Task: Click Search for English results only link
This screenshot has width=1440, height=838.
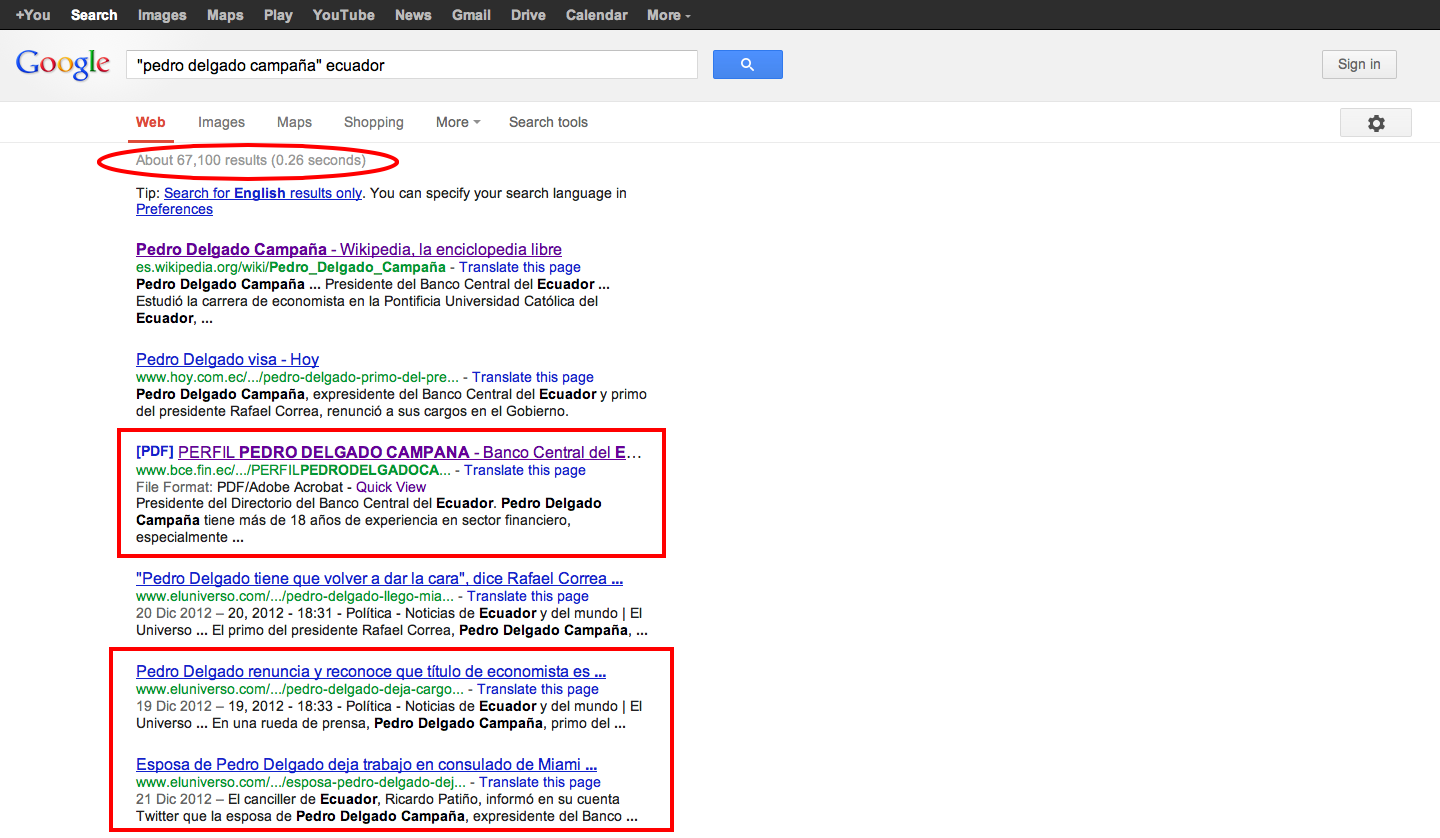Action: 263,193
